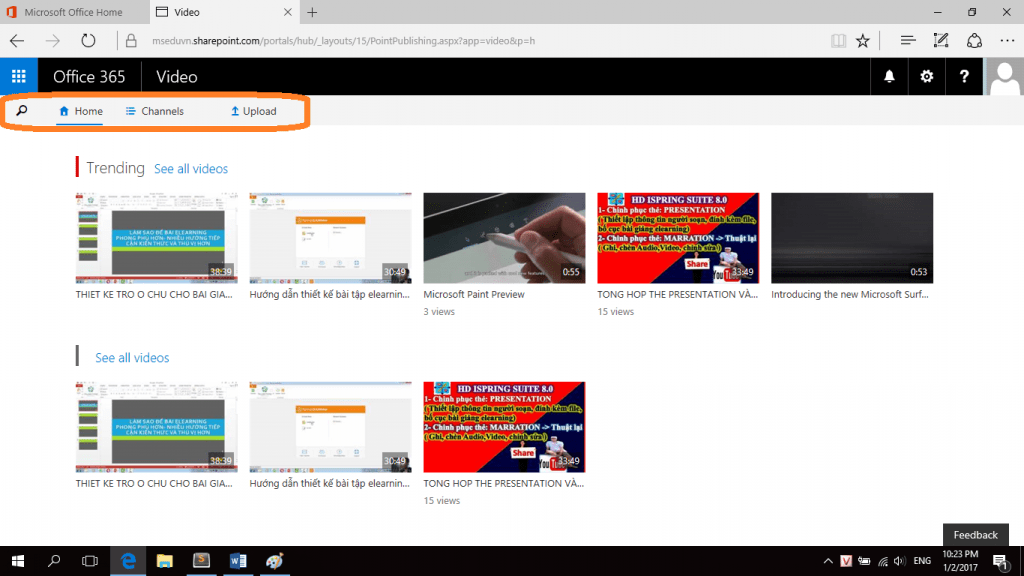Click the Introducing the new Microsoft Surf... title
The height and width of the screenshot is (576, 1024).
(x=850, y=295)
